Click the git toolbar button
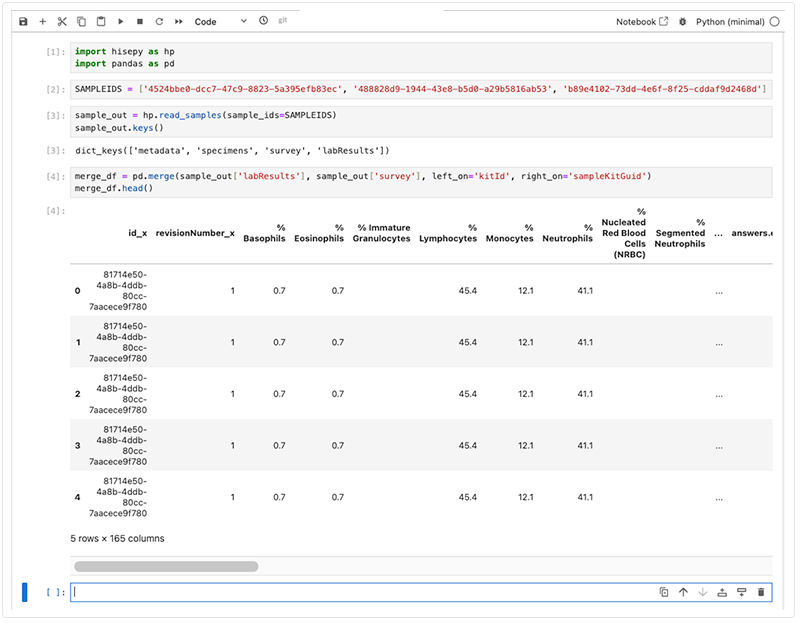 click(284, 21)
